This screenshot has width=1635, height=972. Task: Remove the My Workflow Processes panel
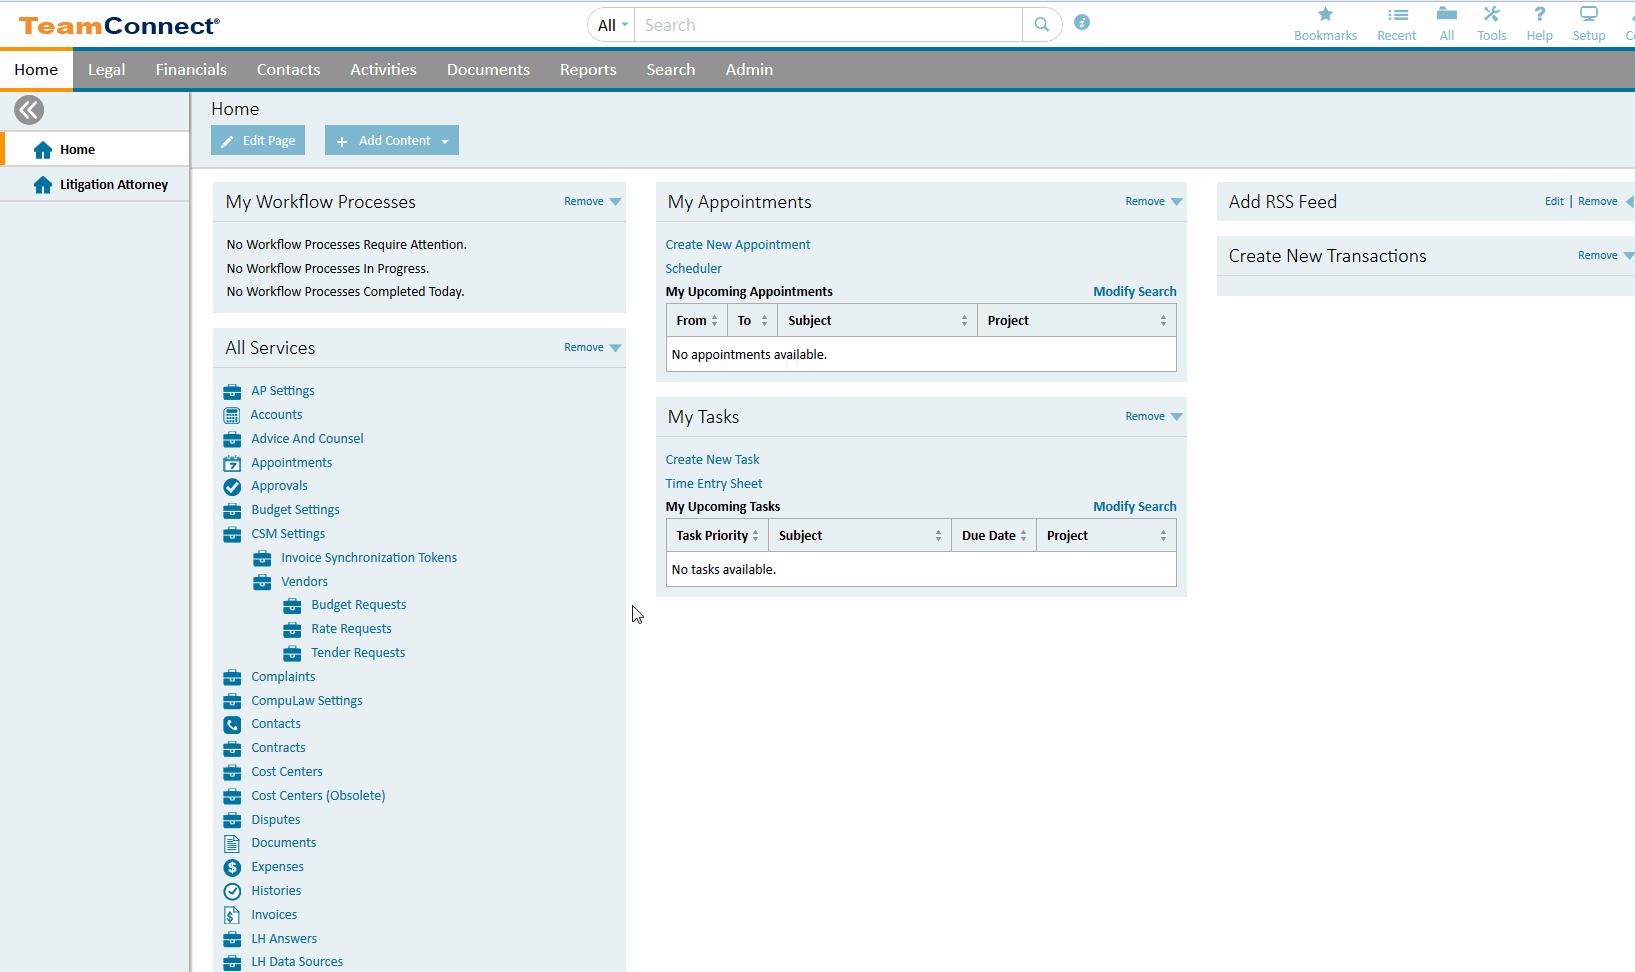point(583,202)
